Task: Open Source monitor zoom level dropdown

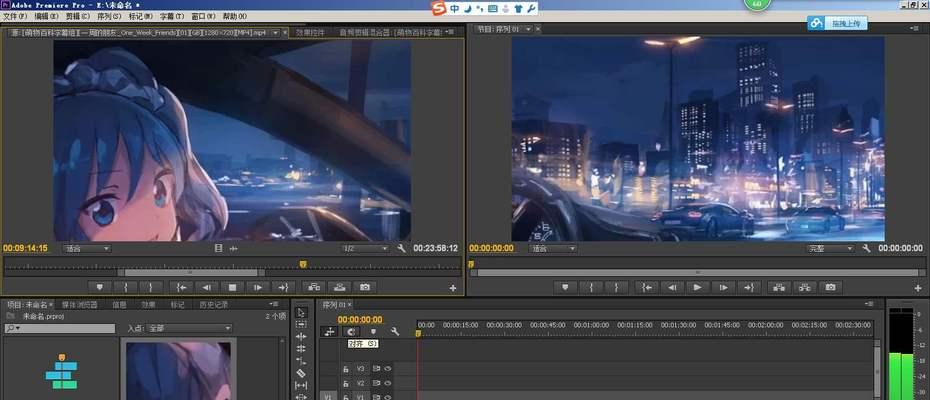Action: click(87, 249)
